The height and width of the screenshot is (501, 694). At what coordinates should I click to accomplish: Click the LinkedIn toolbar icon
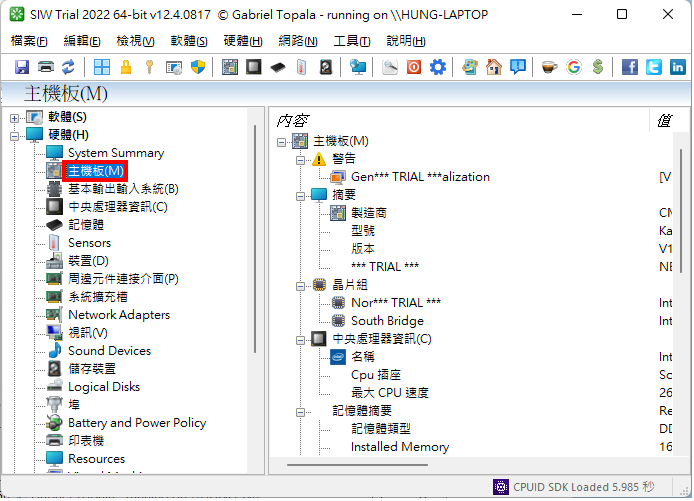click(677, 67)
